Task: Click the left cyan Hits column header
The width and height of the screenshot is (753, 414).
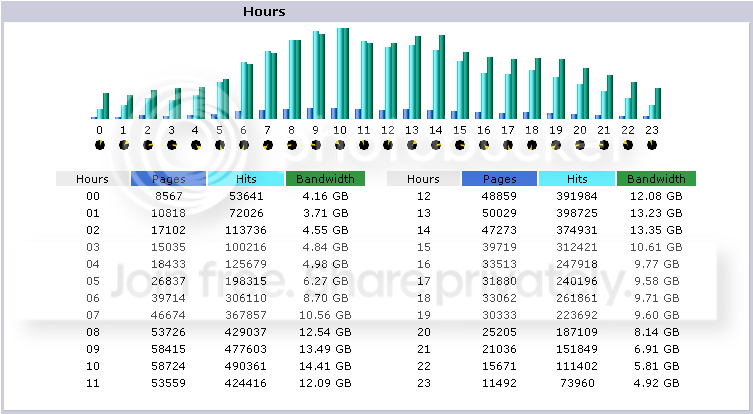Action: pyautogui.click(x=246, y=179)
